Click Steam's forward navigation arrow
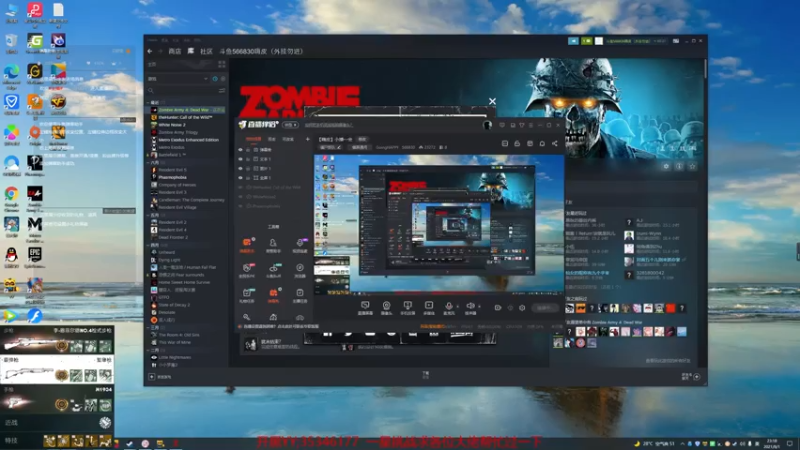Image resolution: width=800 pixels, height=450 pixels. pyautogui.click(x=160, y=51)
